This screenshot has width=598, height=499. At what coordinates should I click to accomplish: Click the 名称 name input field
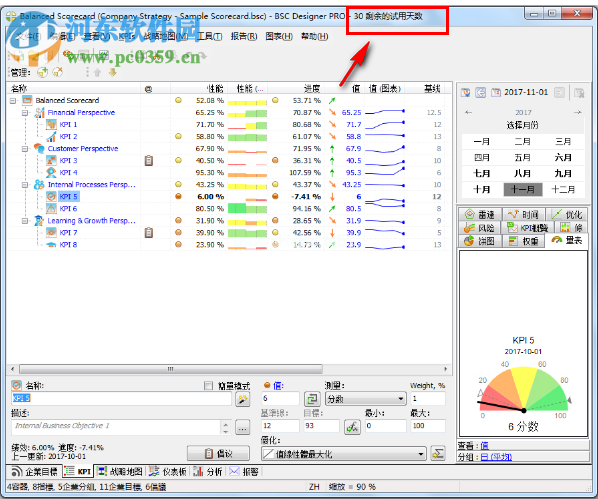point(121,399)
